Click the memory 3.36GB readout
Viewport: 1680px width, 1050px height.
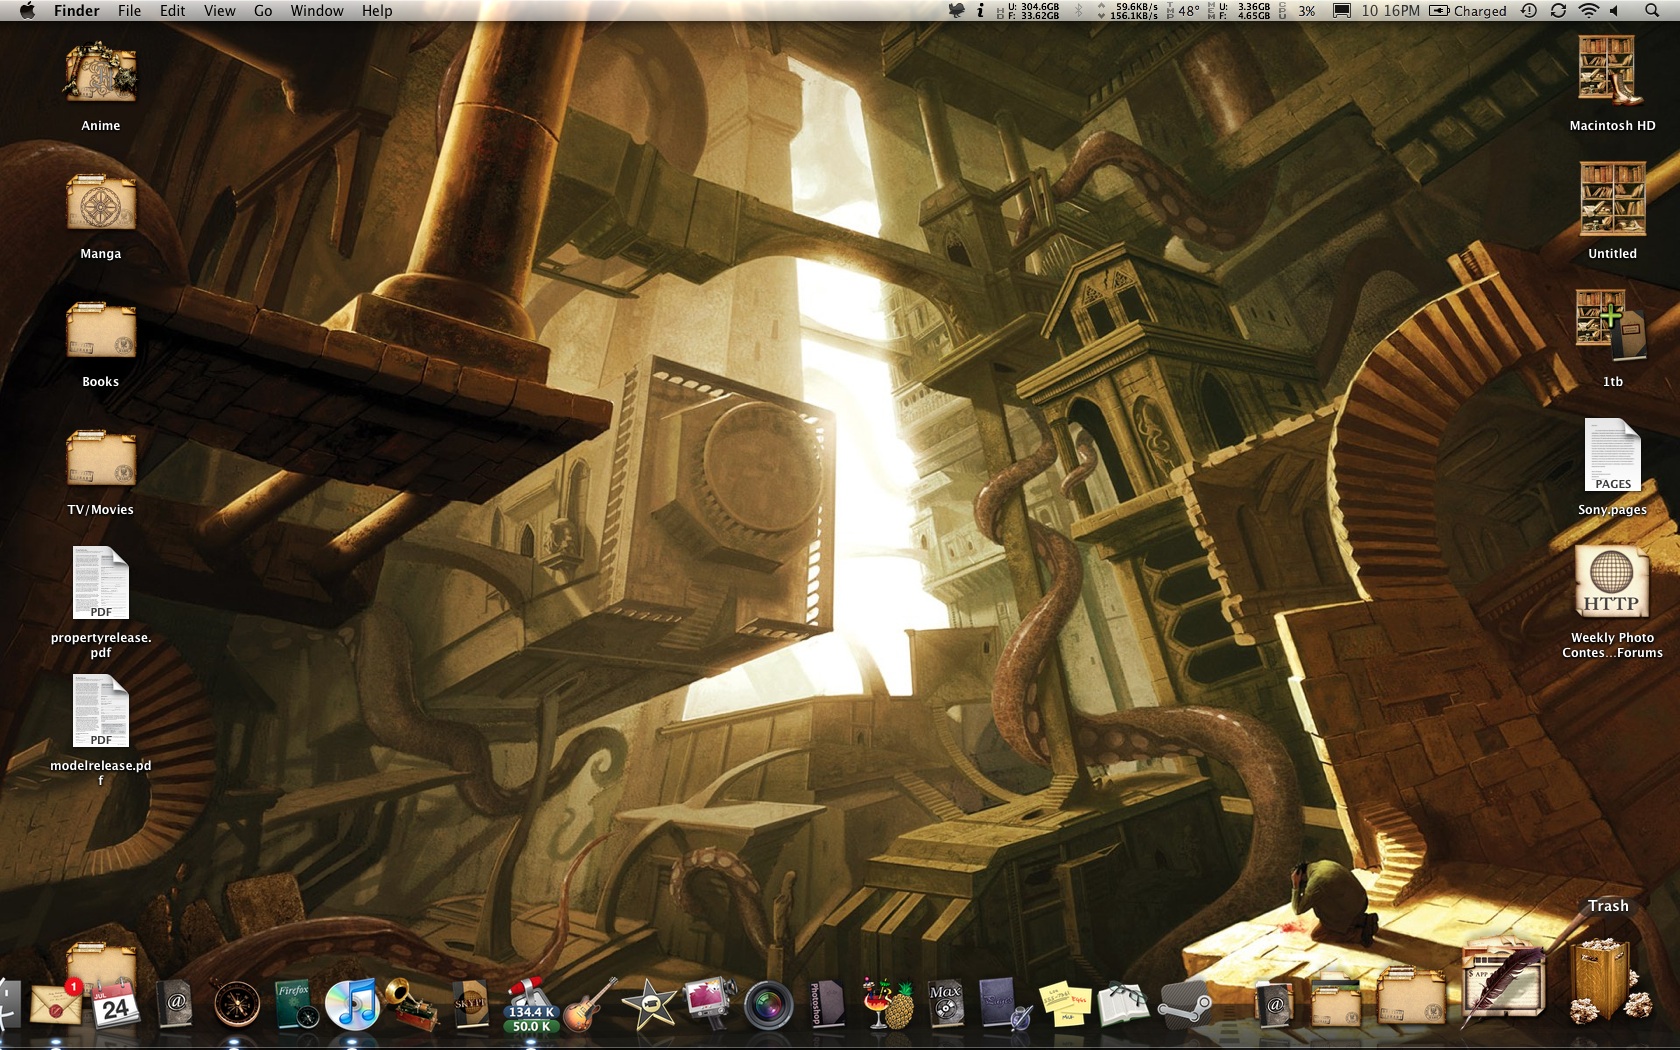point(1240,11)
